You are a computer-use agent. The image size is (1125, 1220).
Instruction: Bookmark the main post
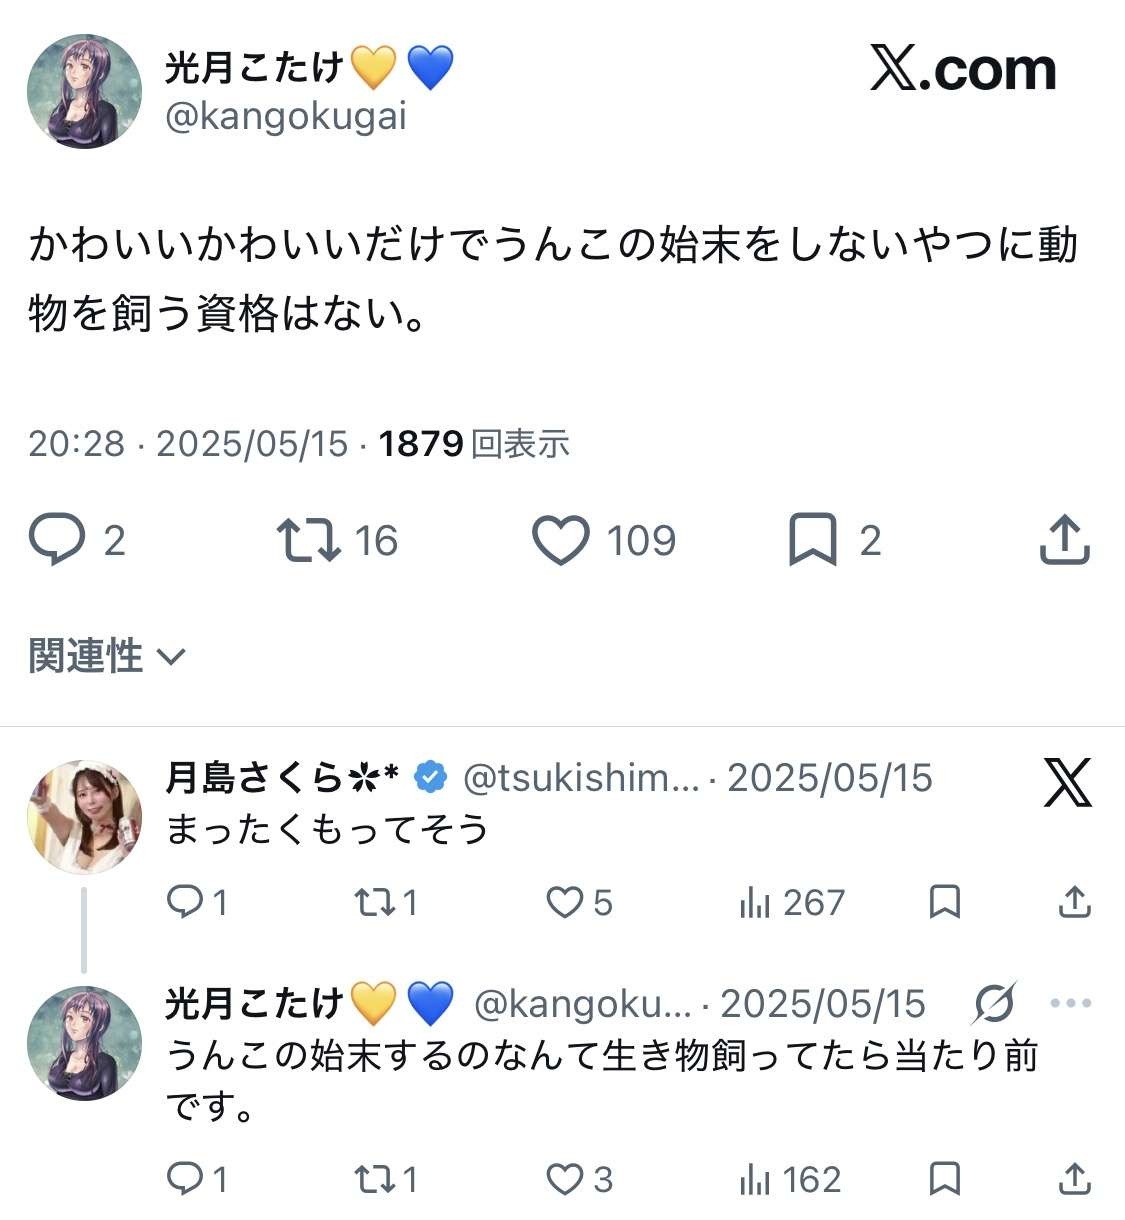tap(812, 540)
